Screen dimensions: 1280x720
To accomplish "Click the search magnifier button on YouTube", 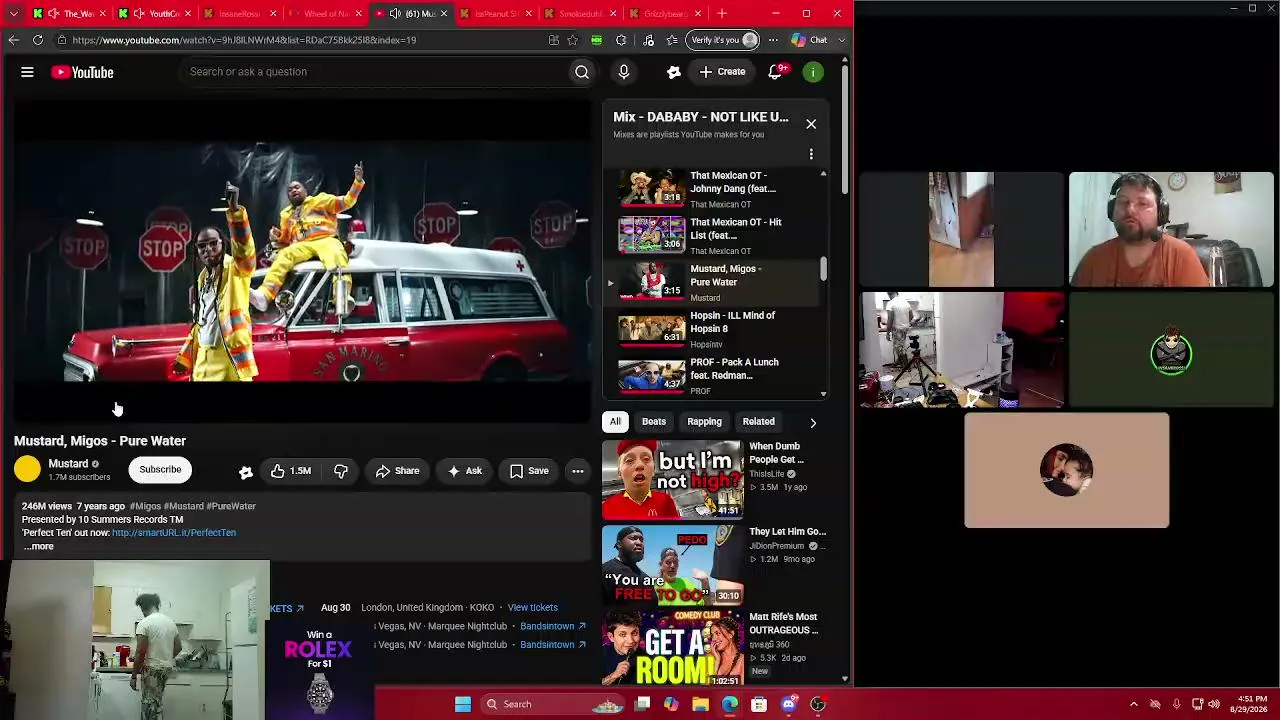I will click(x=582, y=72).
